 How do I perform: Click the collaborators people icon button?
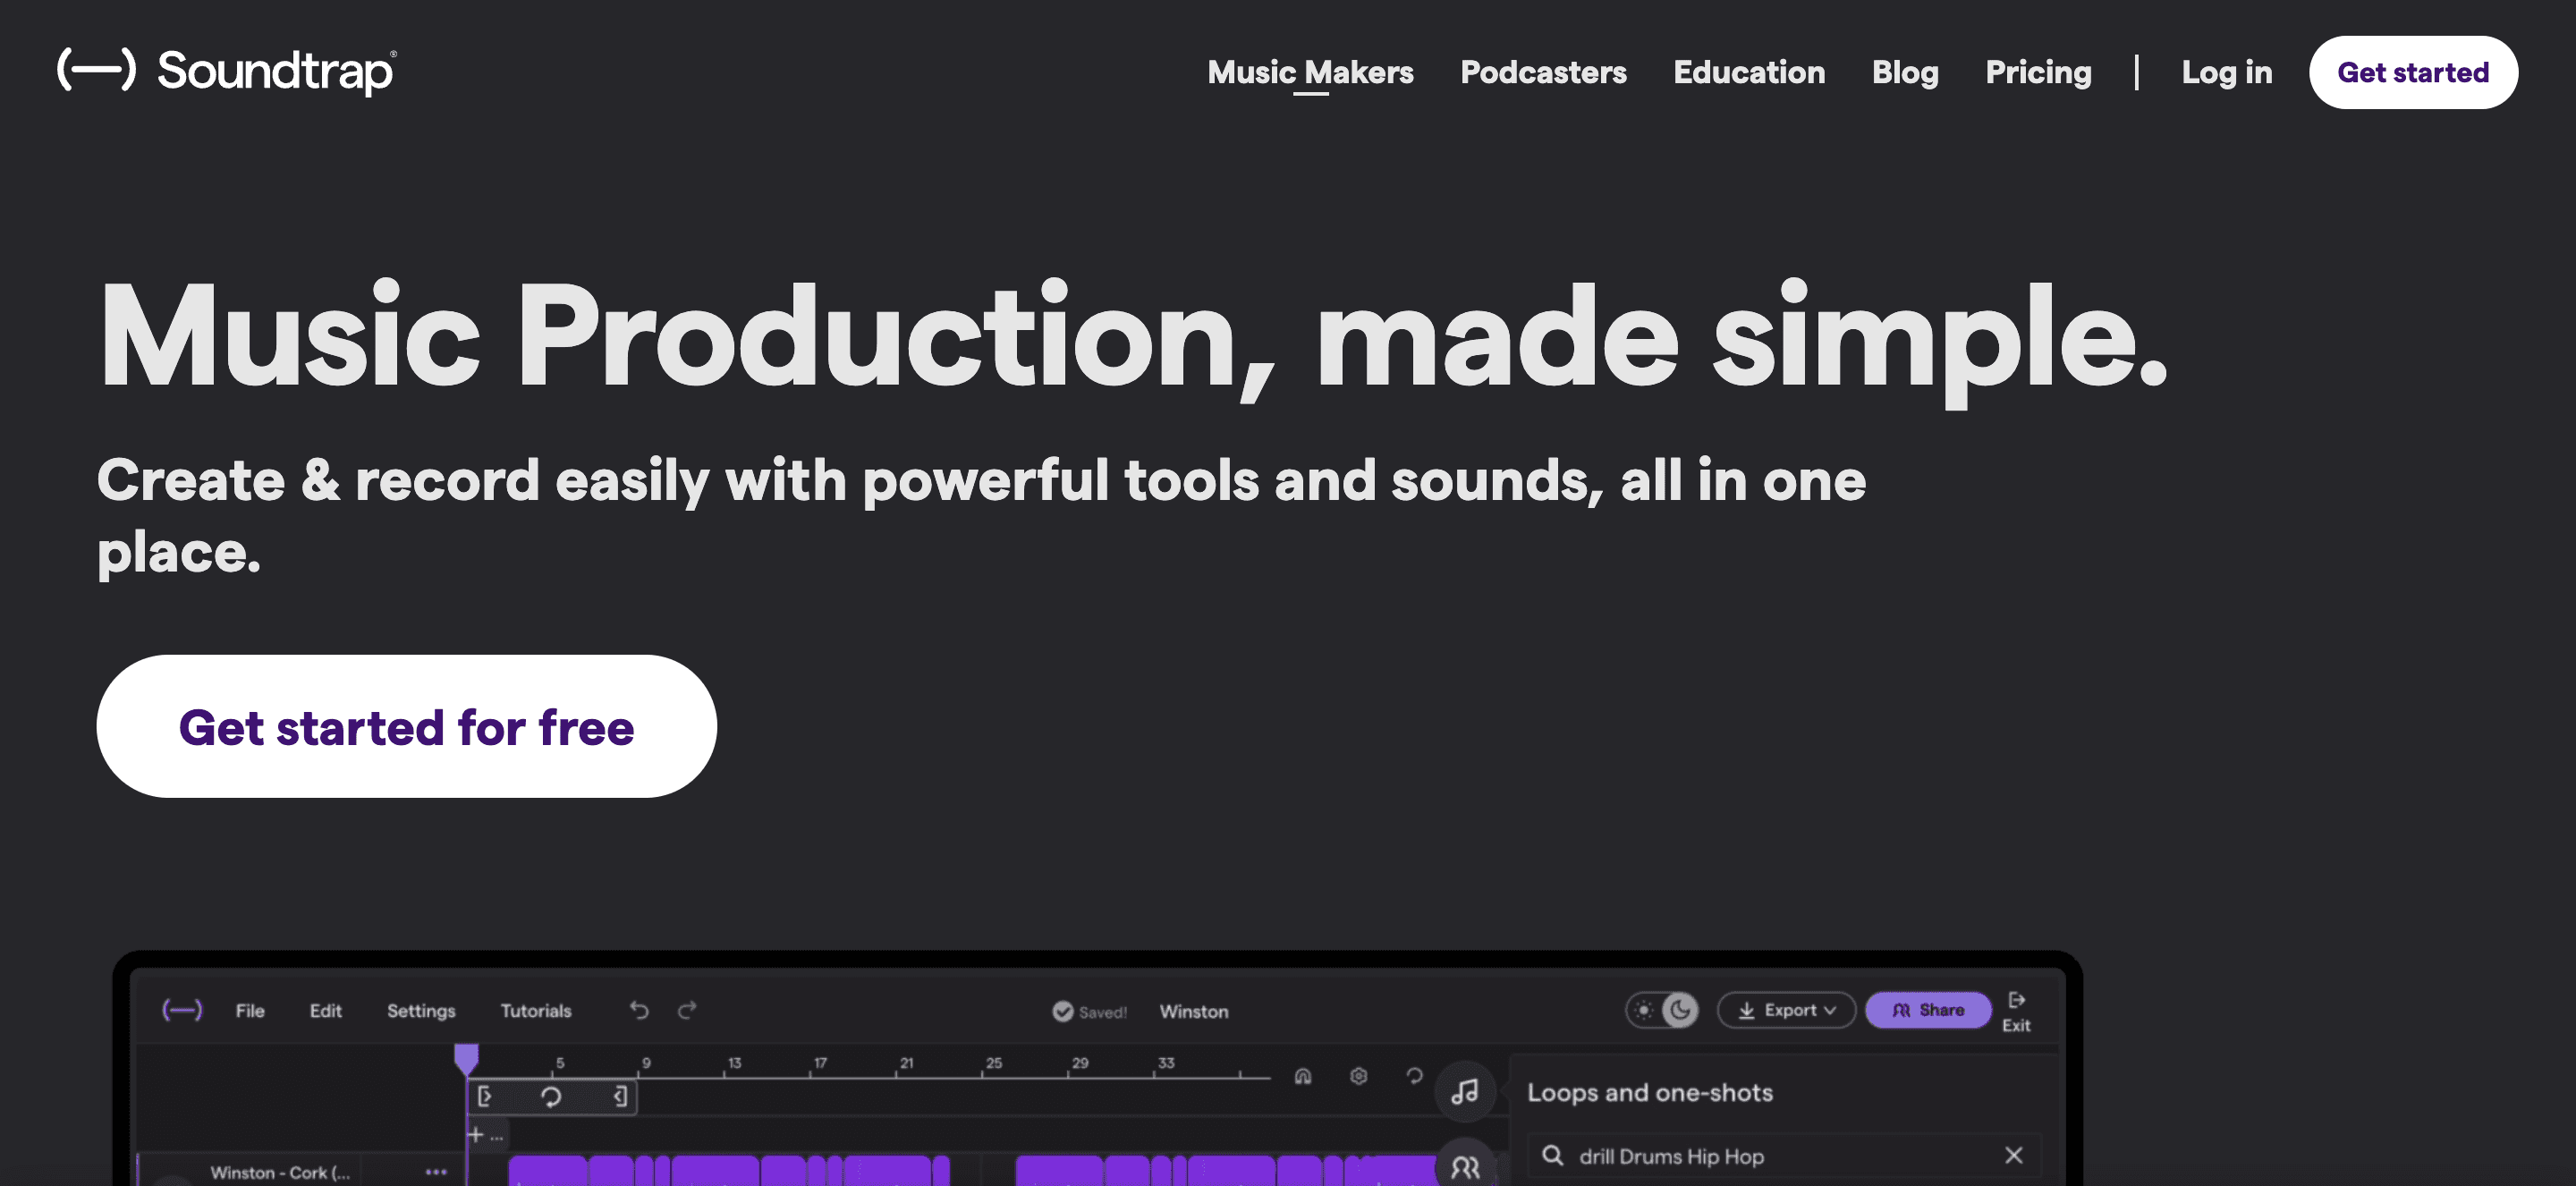click(1465, 1166)
